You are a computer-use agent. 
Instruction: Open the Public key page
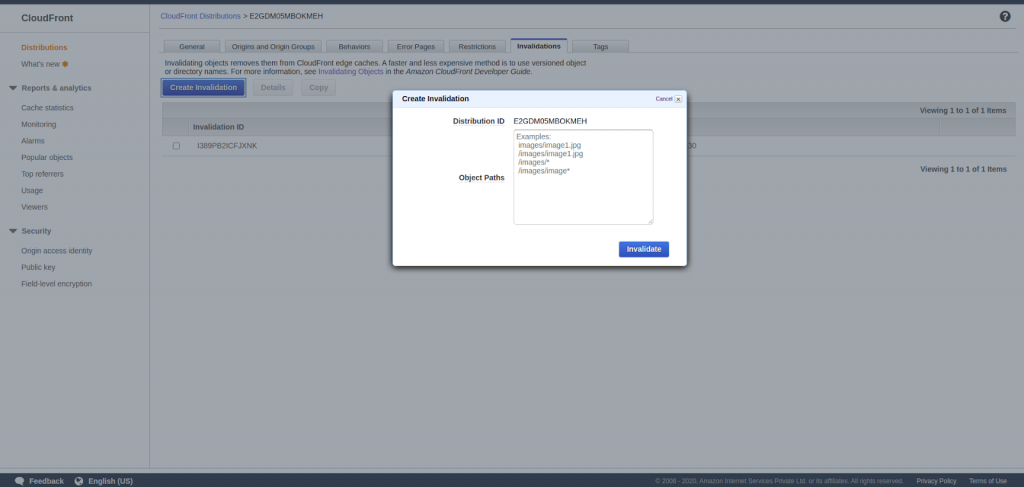tap(39, 267)
